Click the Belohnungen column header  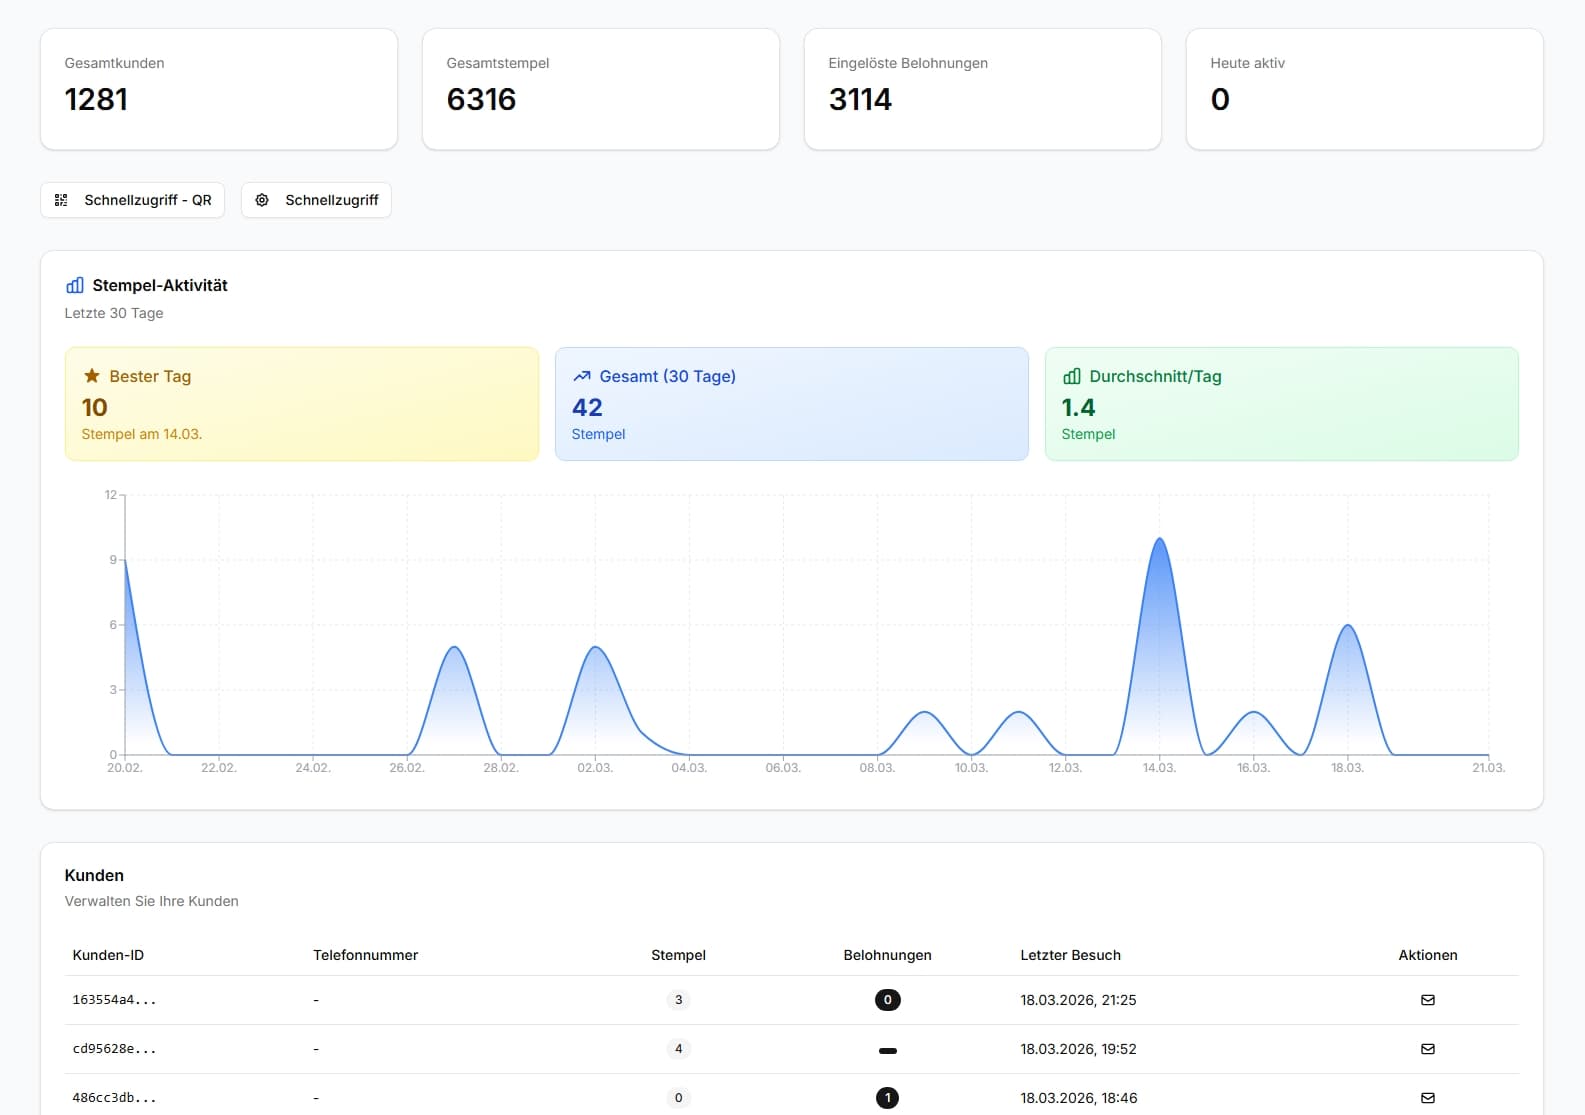click(888, 955)
